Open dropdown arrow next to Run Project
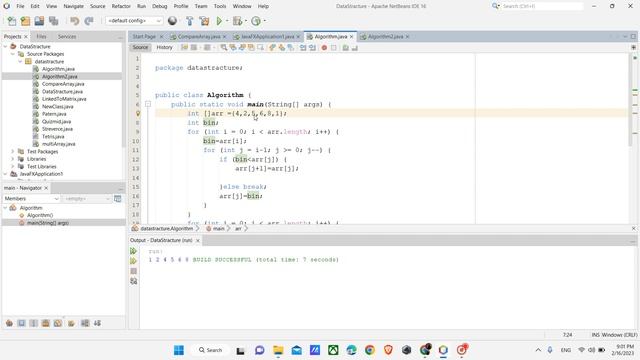Image resolution: width=640 pixels, height=360 pixels. [x=227, y=21]
